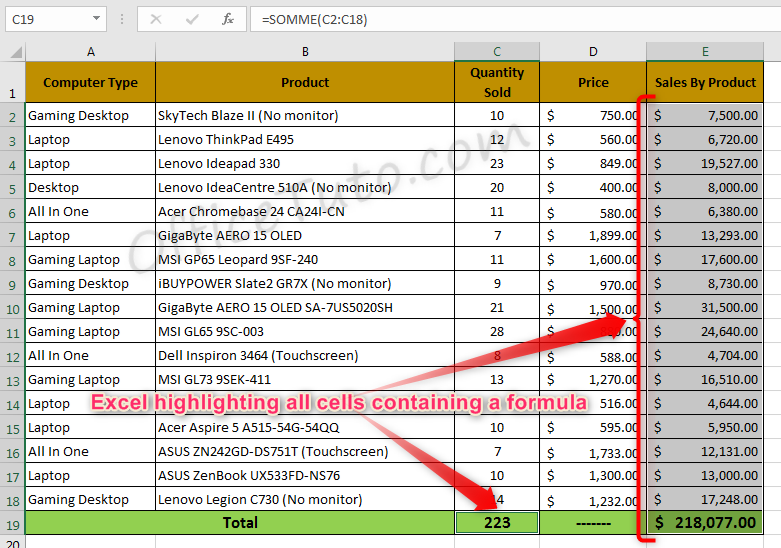The height and width of the screenshot is (548, 781).
Task: Select cell SkyTech Blaze II (No monitor)
Action: (305, 115)
